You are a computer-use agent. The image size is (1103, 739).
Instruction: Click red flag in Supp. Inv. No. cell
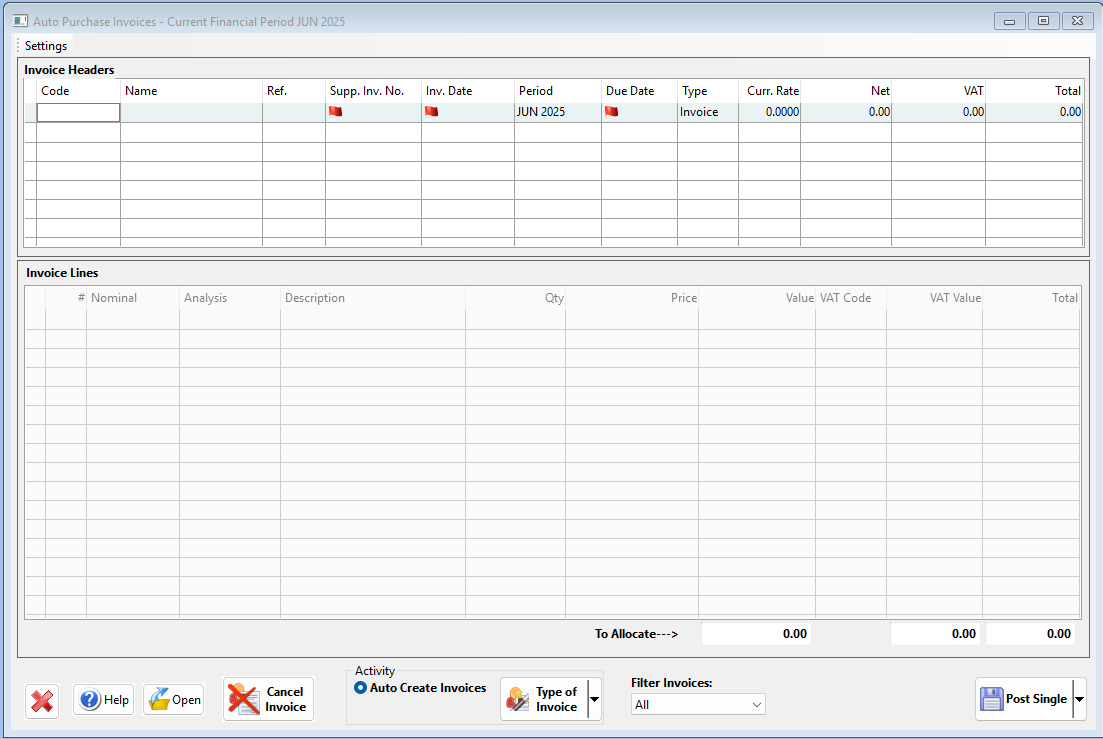(336, 112)
